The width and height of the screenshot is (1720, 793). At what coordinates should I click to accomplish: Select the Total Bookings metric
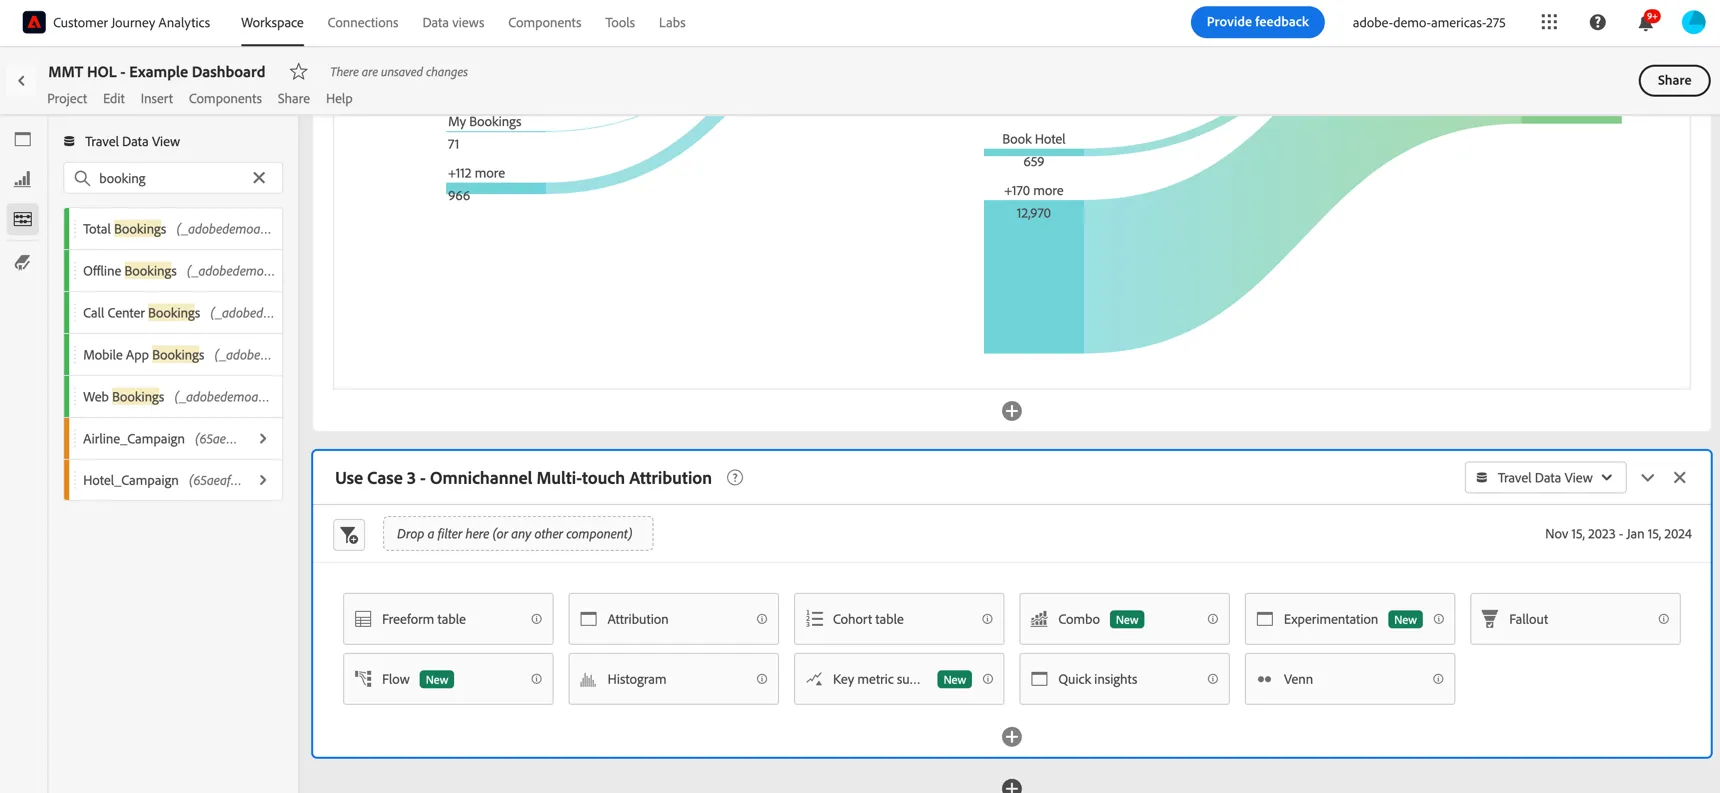(x=174, y=229)
